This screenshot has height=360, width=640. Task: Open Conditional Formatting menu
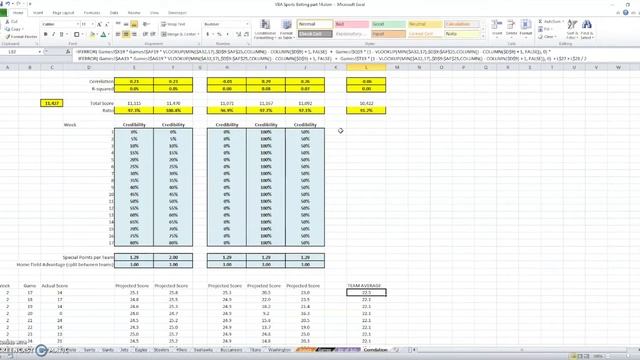tap(265, 29)
